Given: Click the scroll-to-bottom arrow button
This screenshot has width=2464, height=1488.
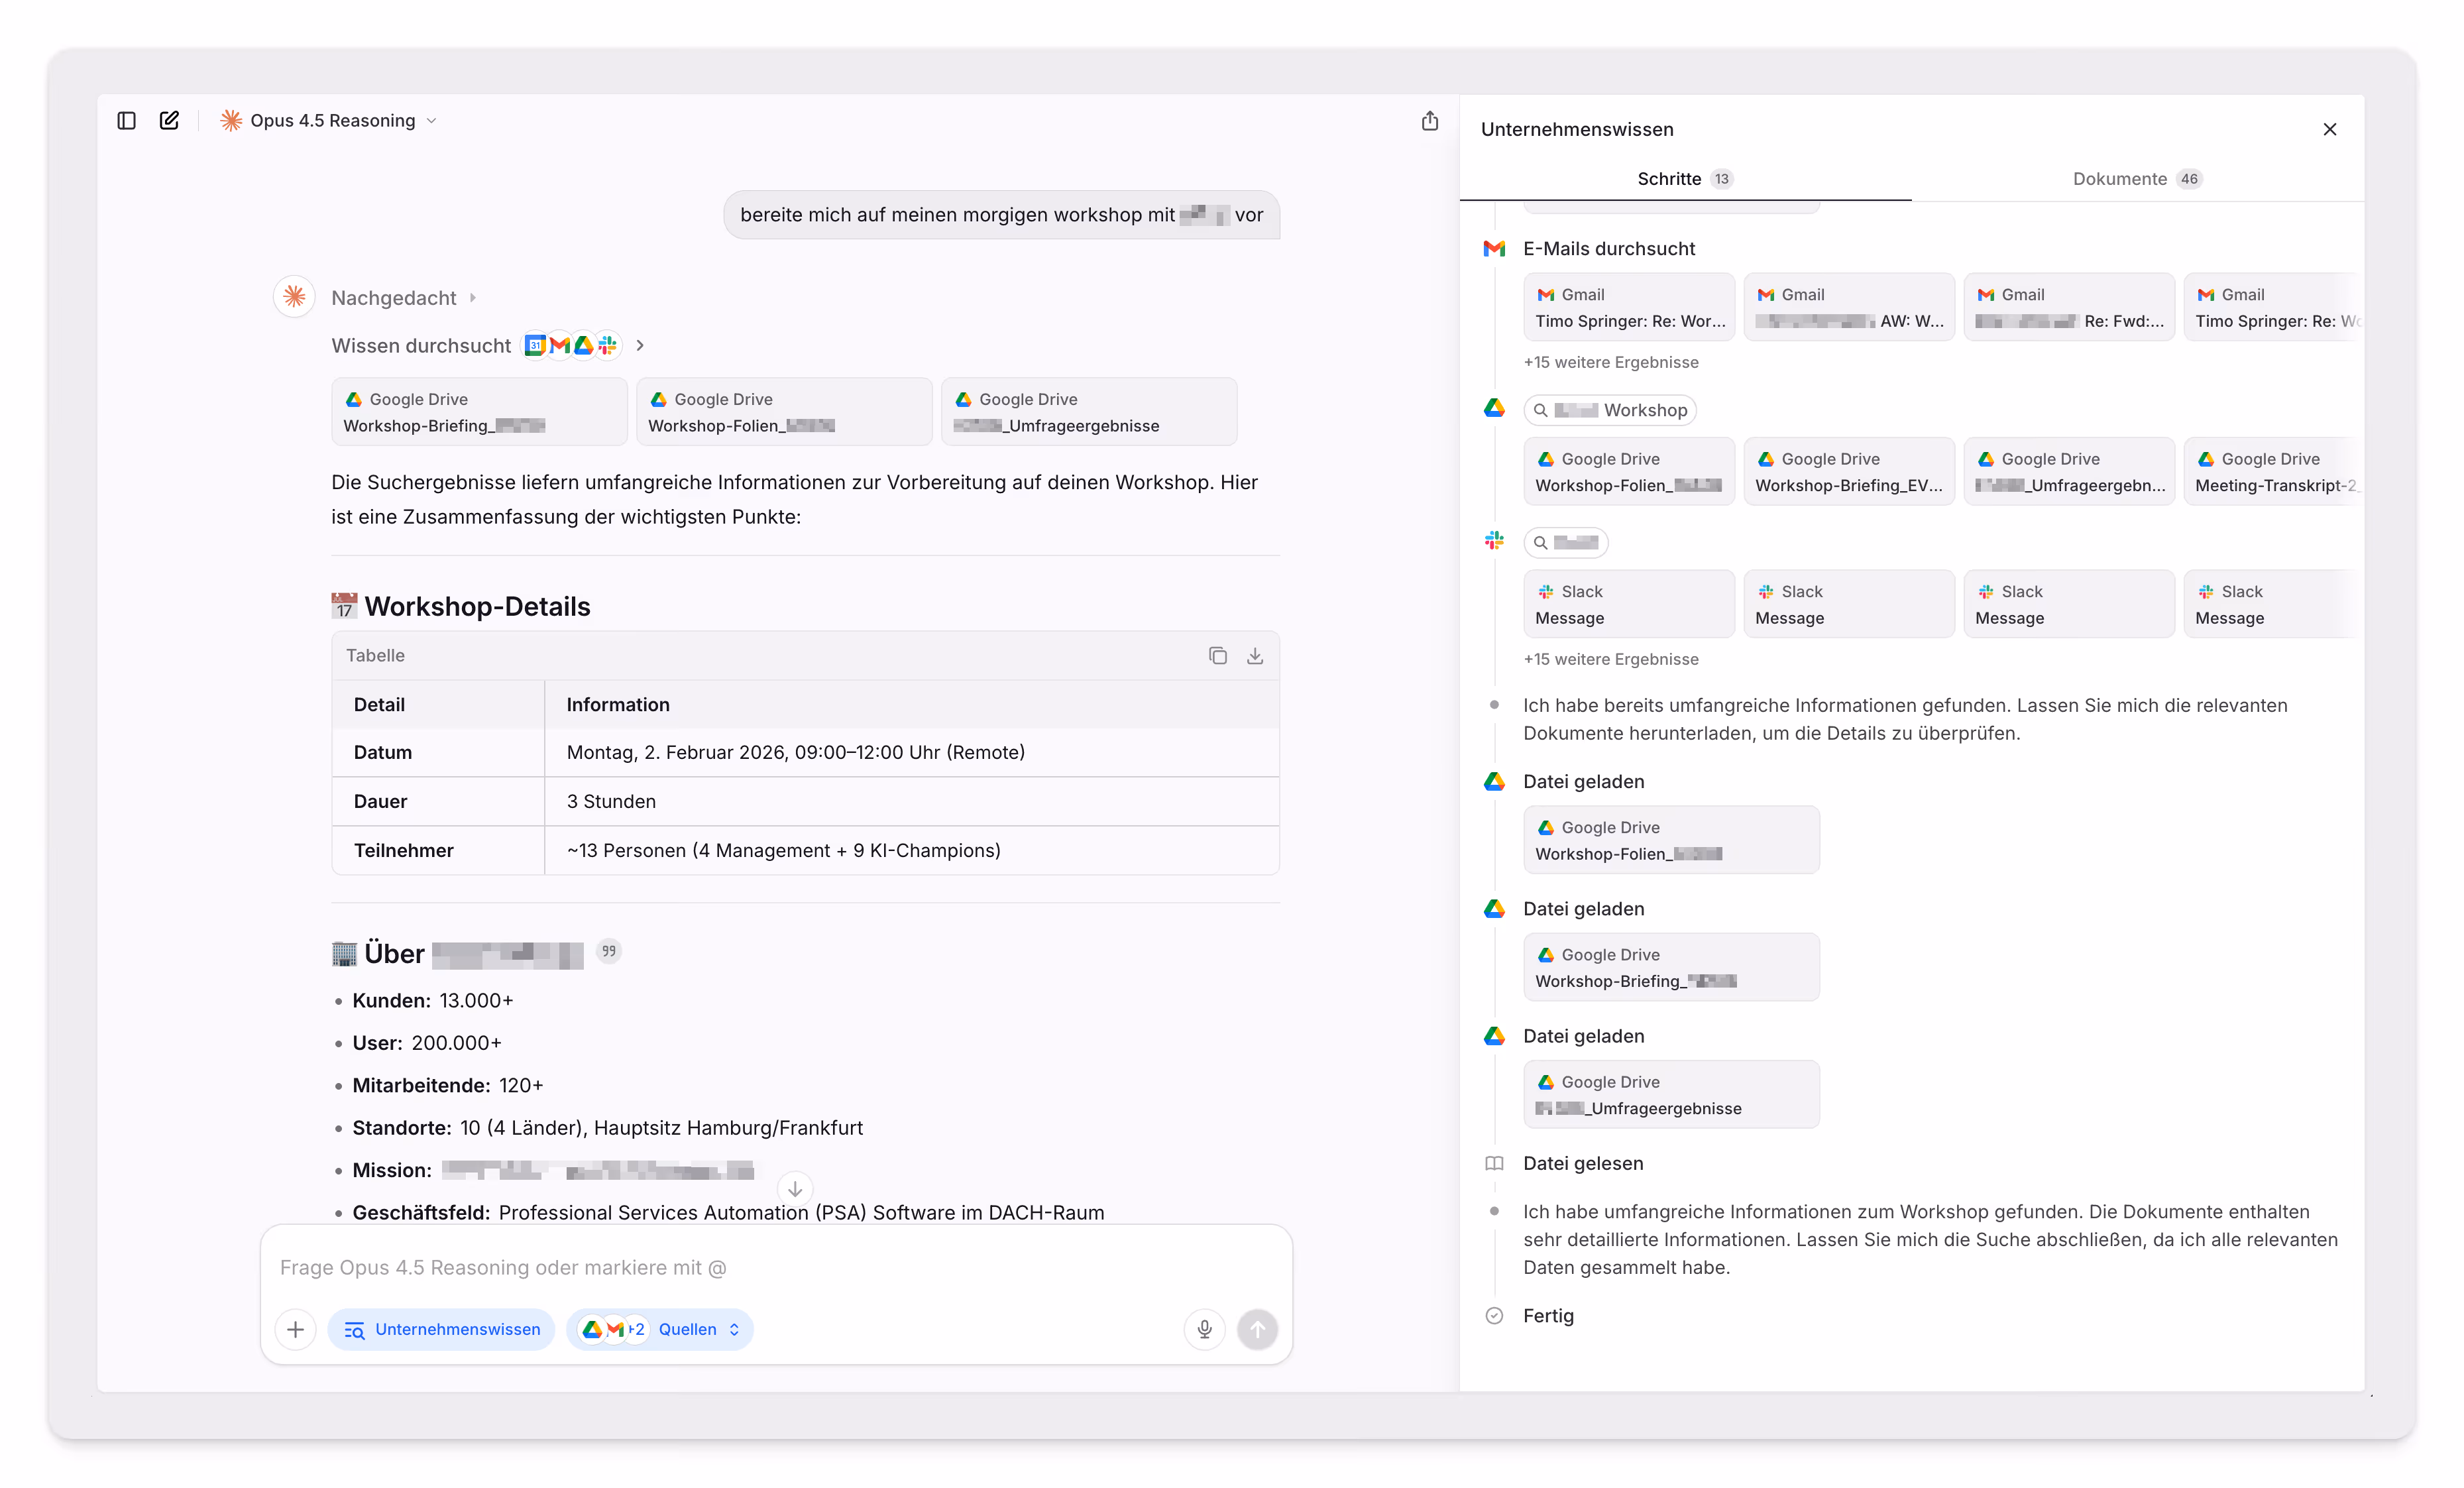Looking at the screenshot, I should 795,1189.
